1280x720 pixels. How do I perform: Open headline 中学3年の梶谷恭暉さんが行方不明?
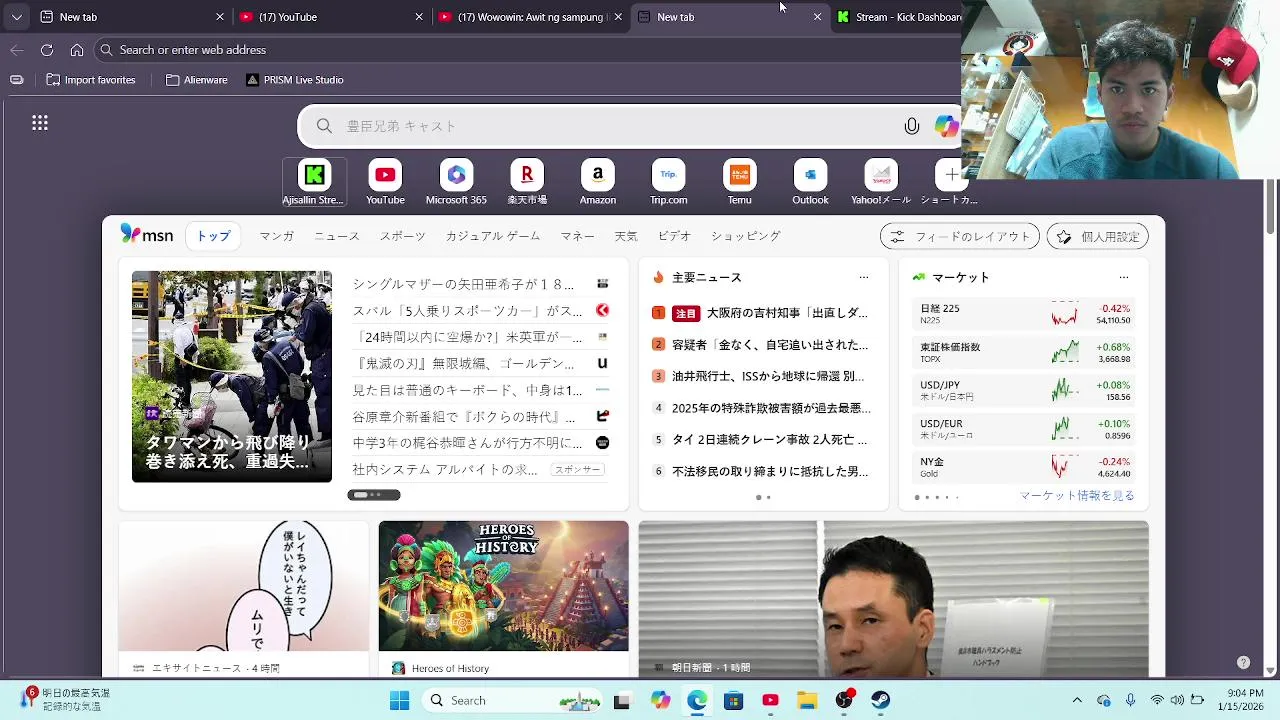(x=467, y=443)
